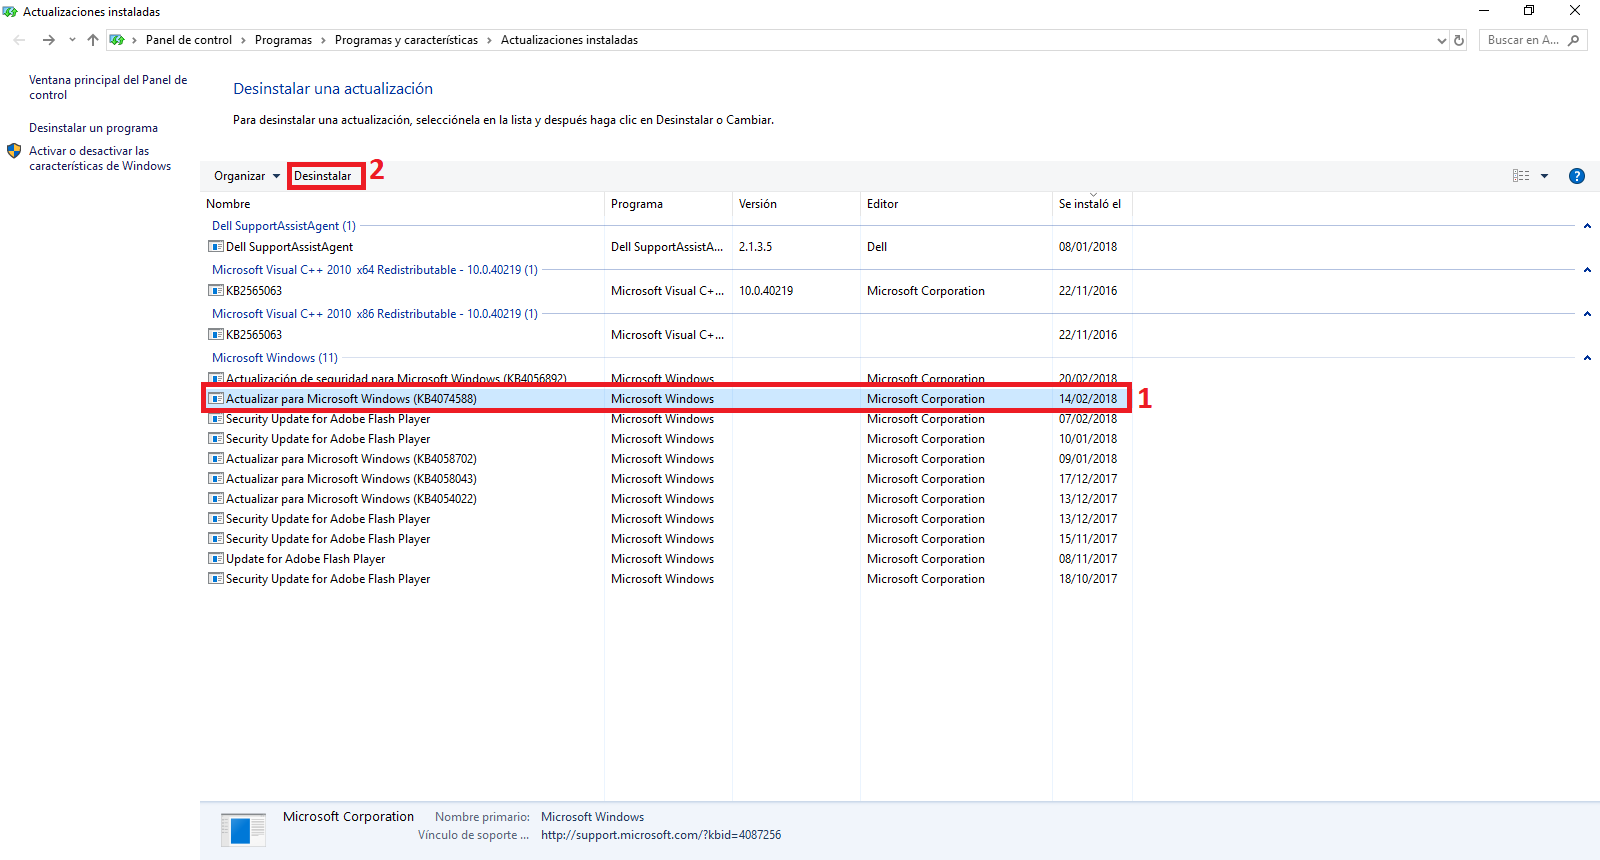1600x860 pixels.
Task: Click icon of KB4058702 update row
Action: [x=215, y=459]
